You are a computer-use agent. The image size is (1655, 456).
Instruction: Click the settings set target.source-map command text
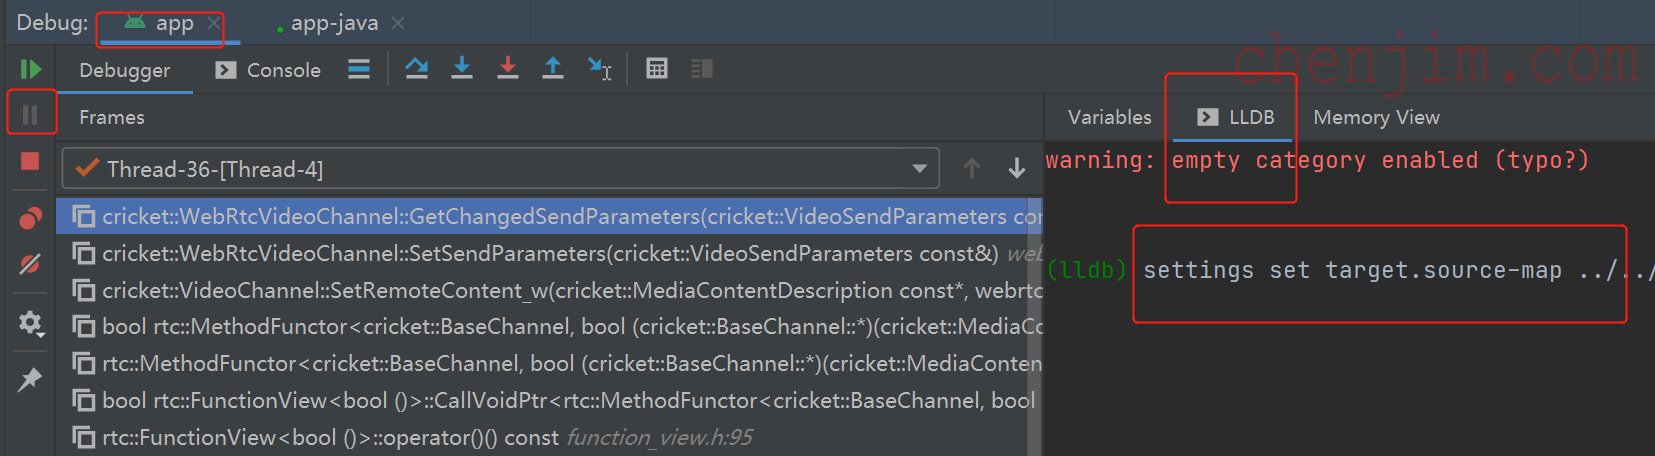point(1398,270)
